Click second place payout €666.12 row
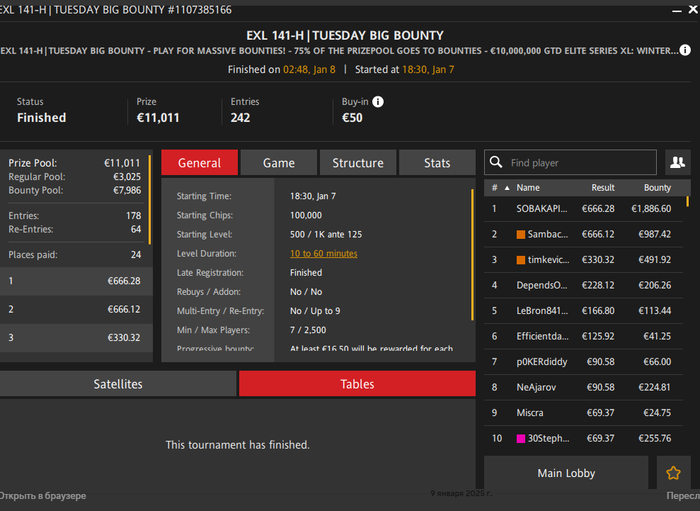The height and width of the screenshot is (511, 700). click(x=76, y=309)
